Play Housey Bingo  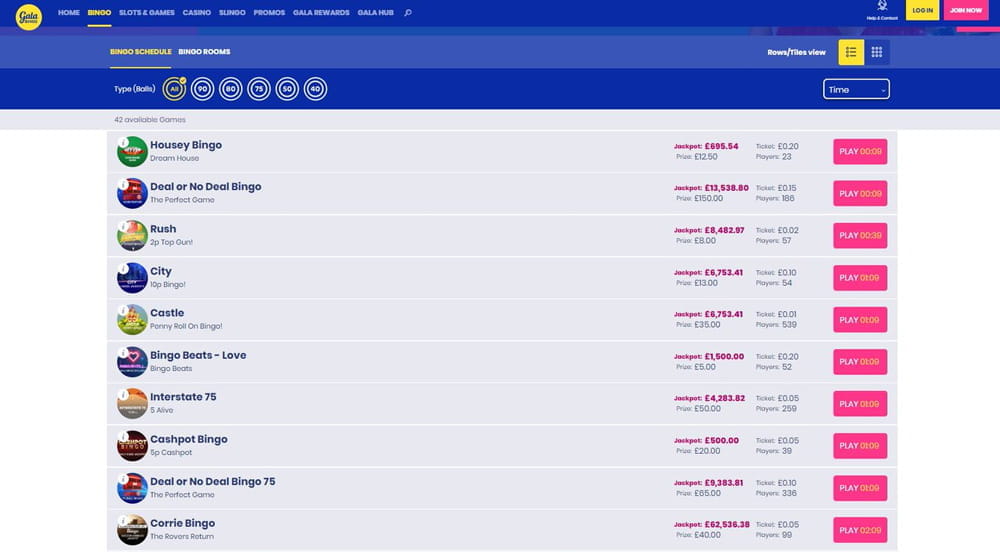tap(860, 152)
